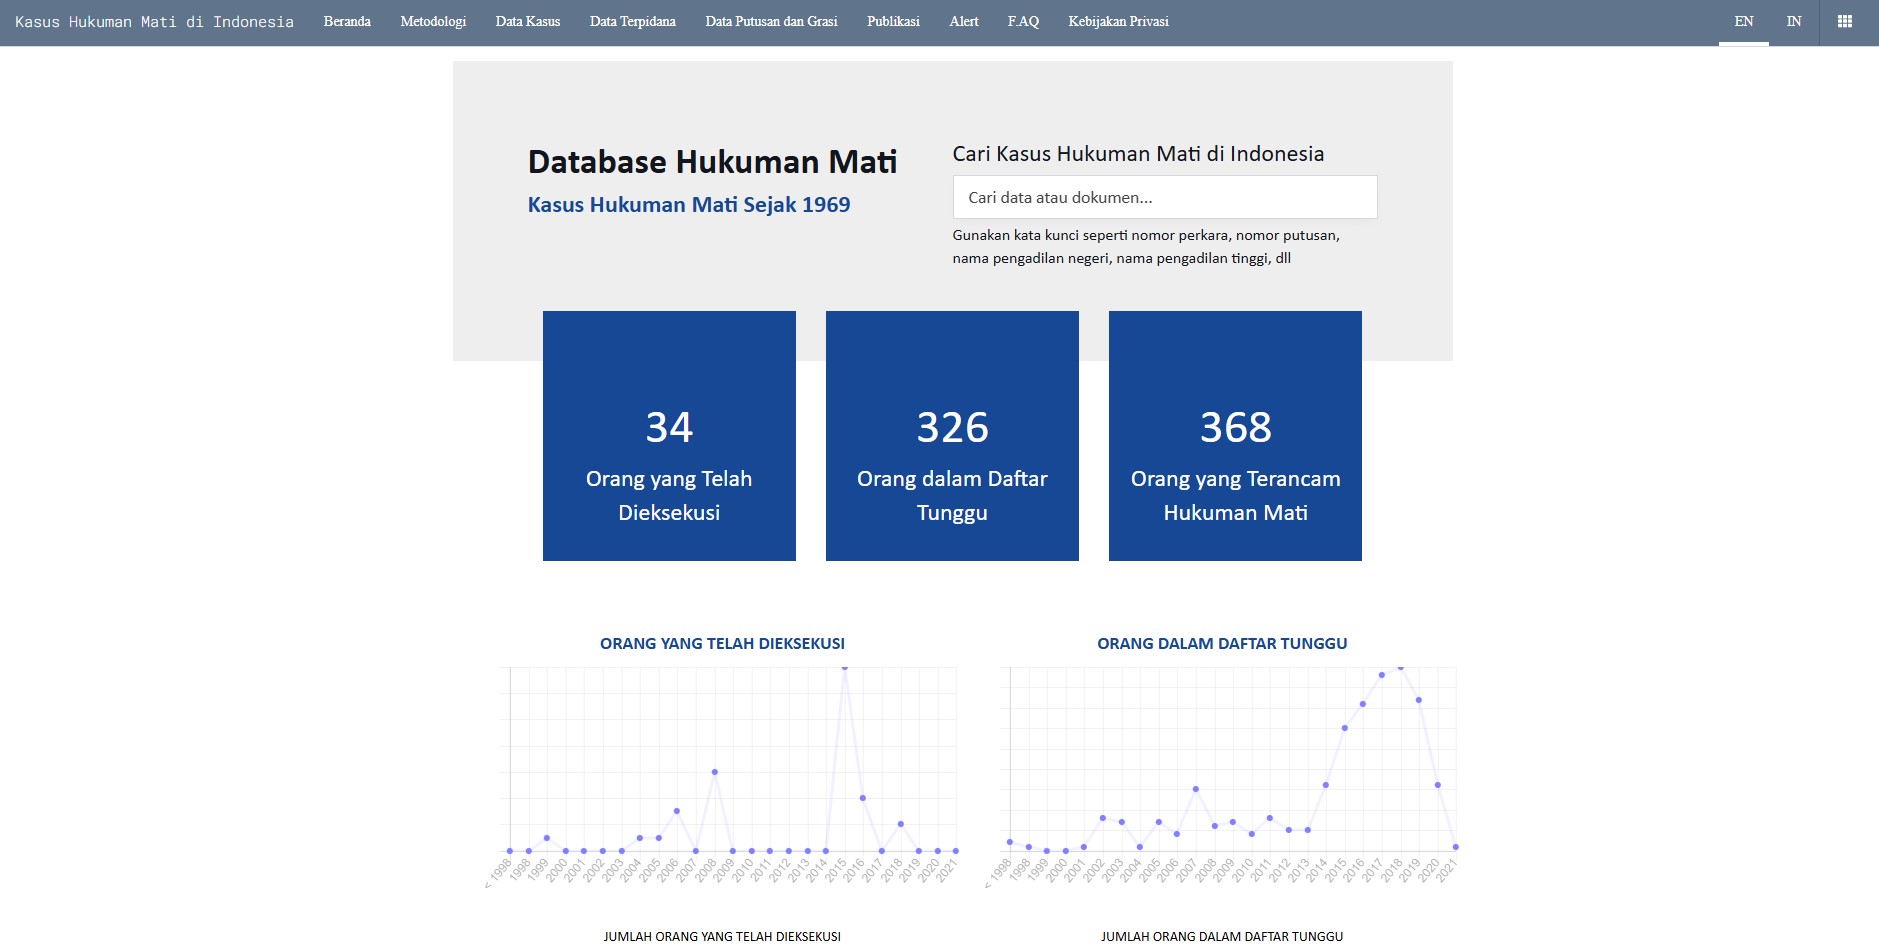Screen dimensions: 1879x951
Task: Click the Gunakan kata kunci hint text
Action: click(1146, 247)
